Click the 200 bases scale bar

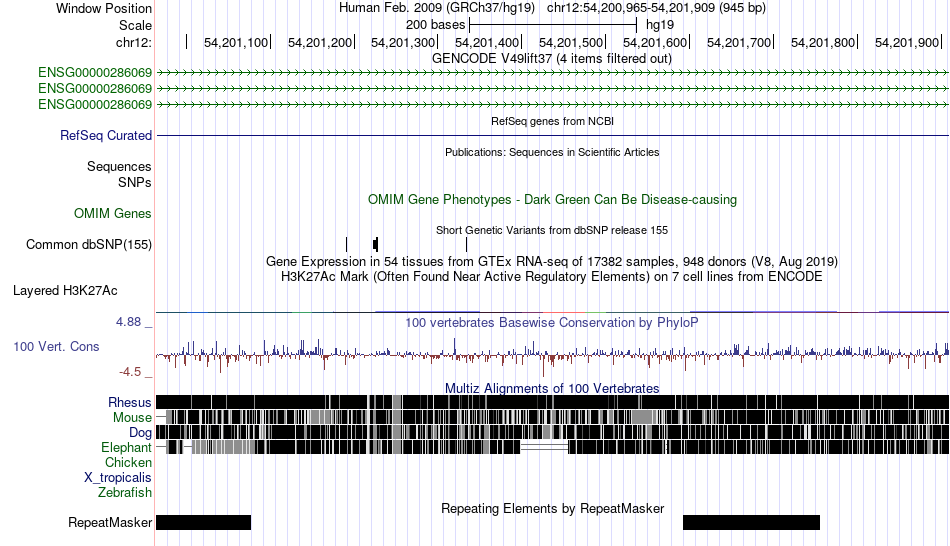553,25
